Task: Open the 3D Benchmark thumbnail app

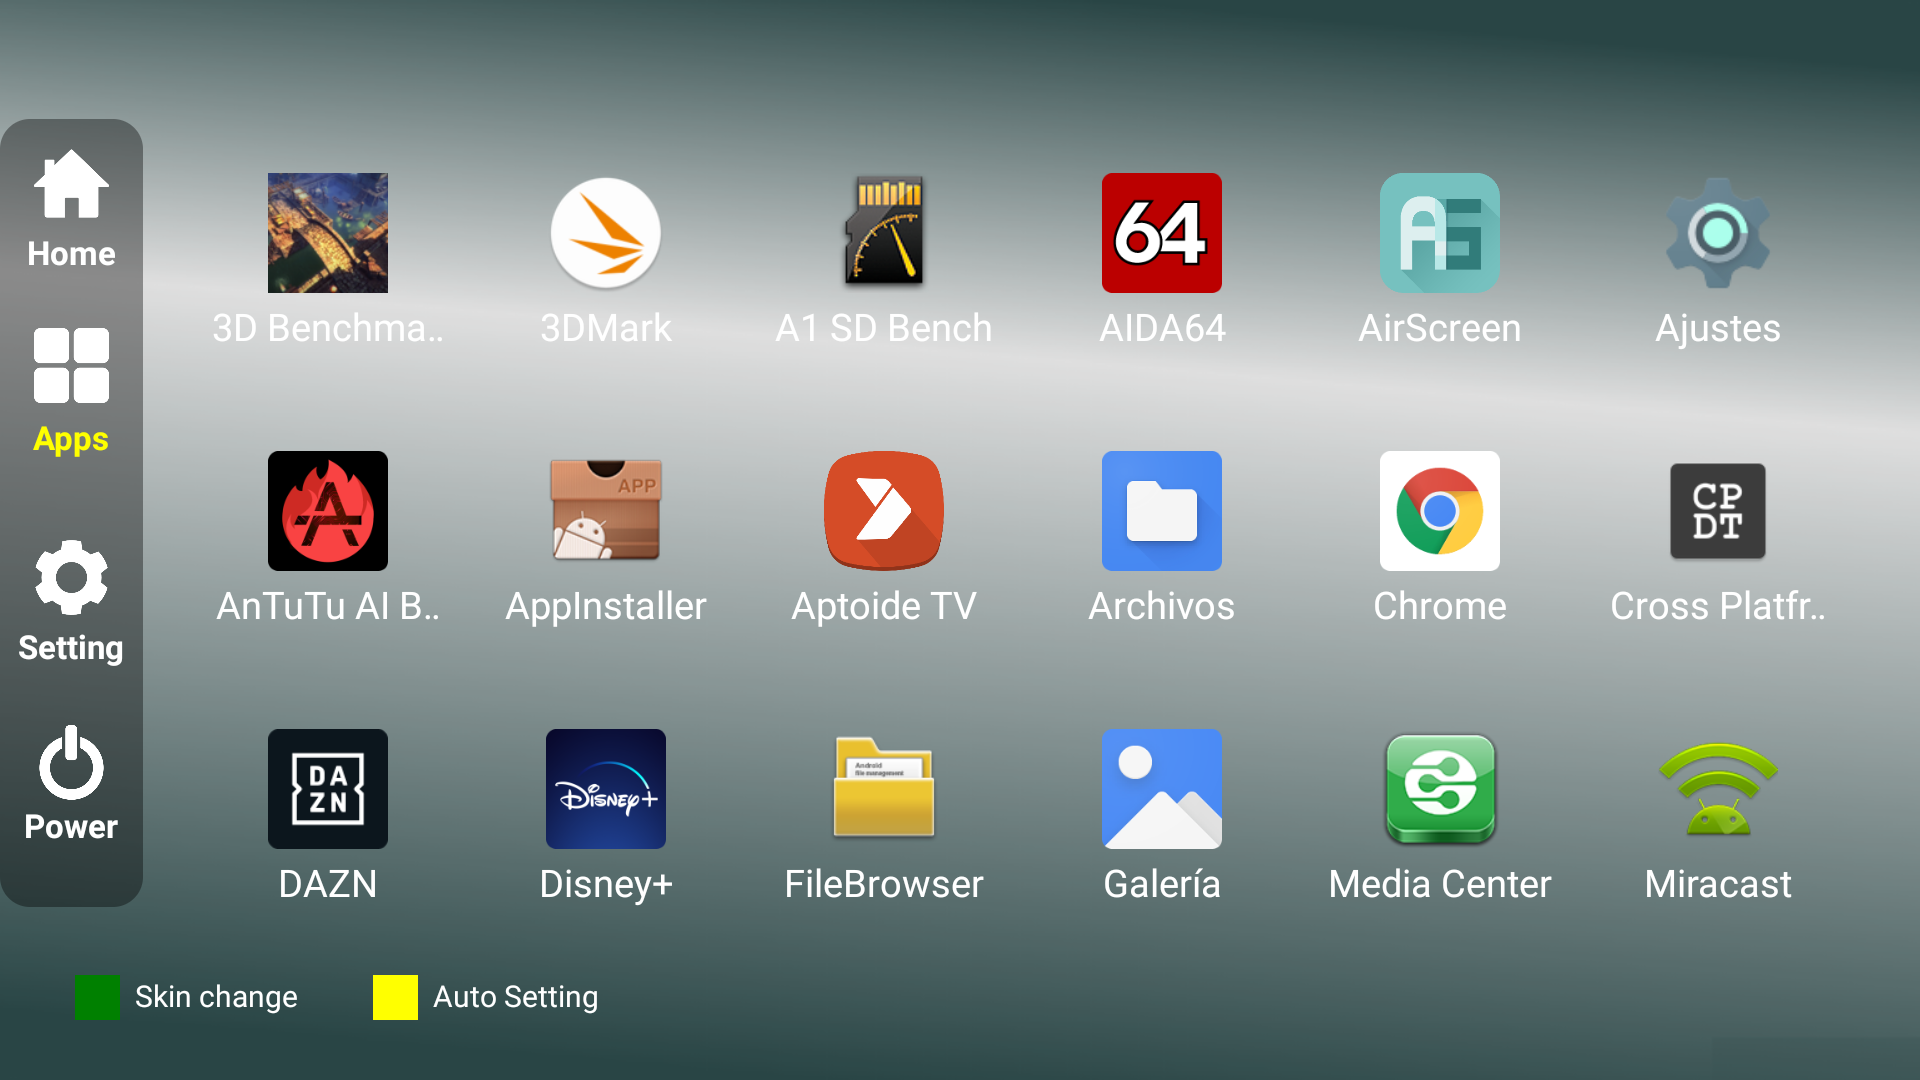Action: pos(327,233)
